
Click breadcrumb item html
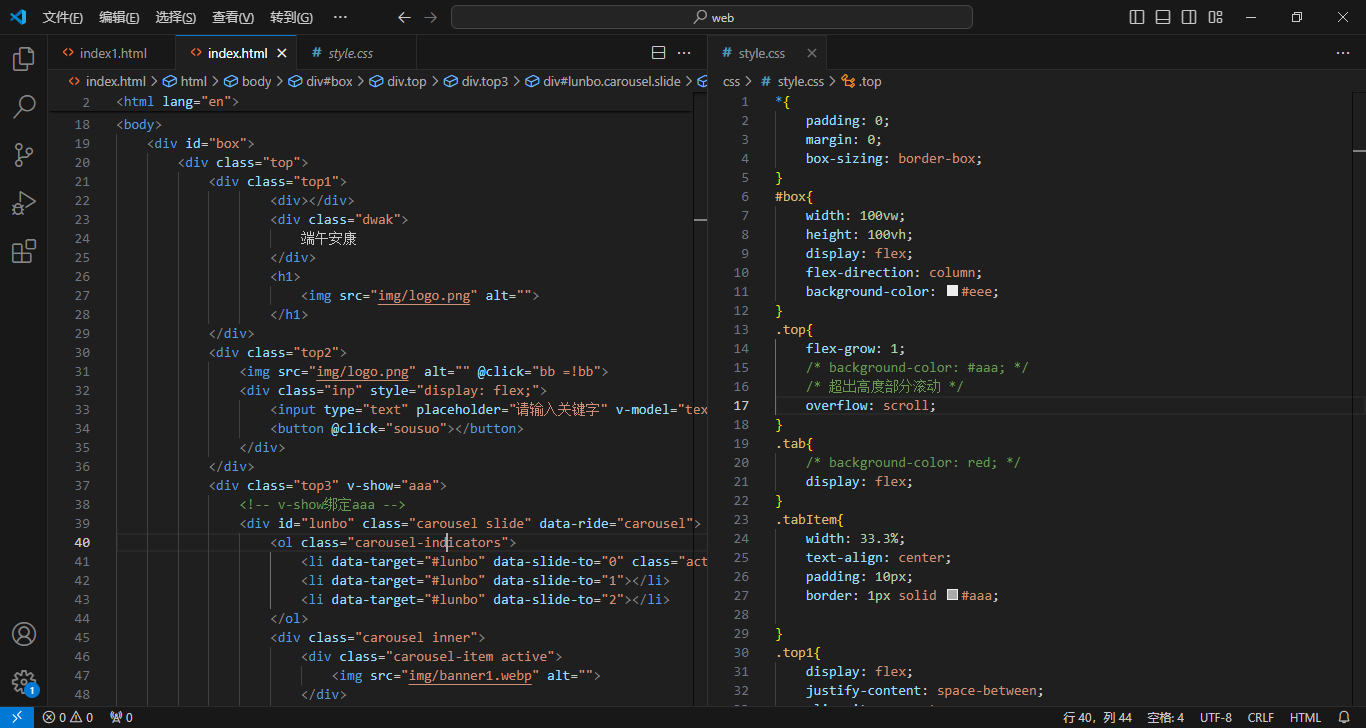tap(185, 82)
